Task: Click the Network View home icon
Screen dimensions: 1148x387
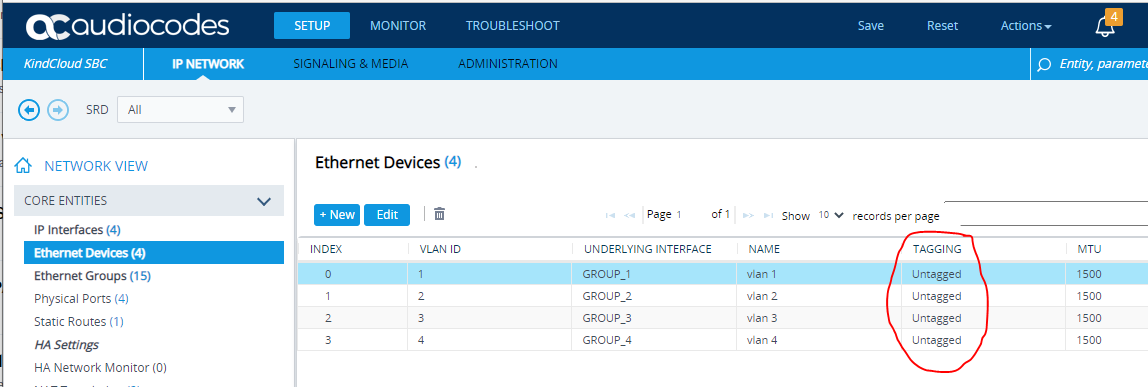Action: [23, 166]
